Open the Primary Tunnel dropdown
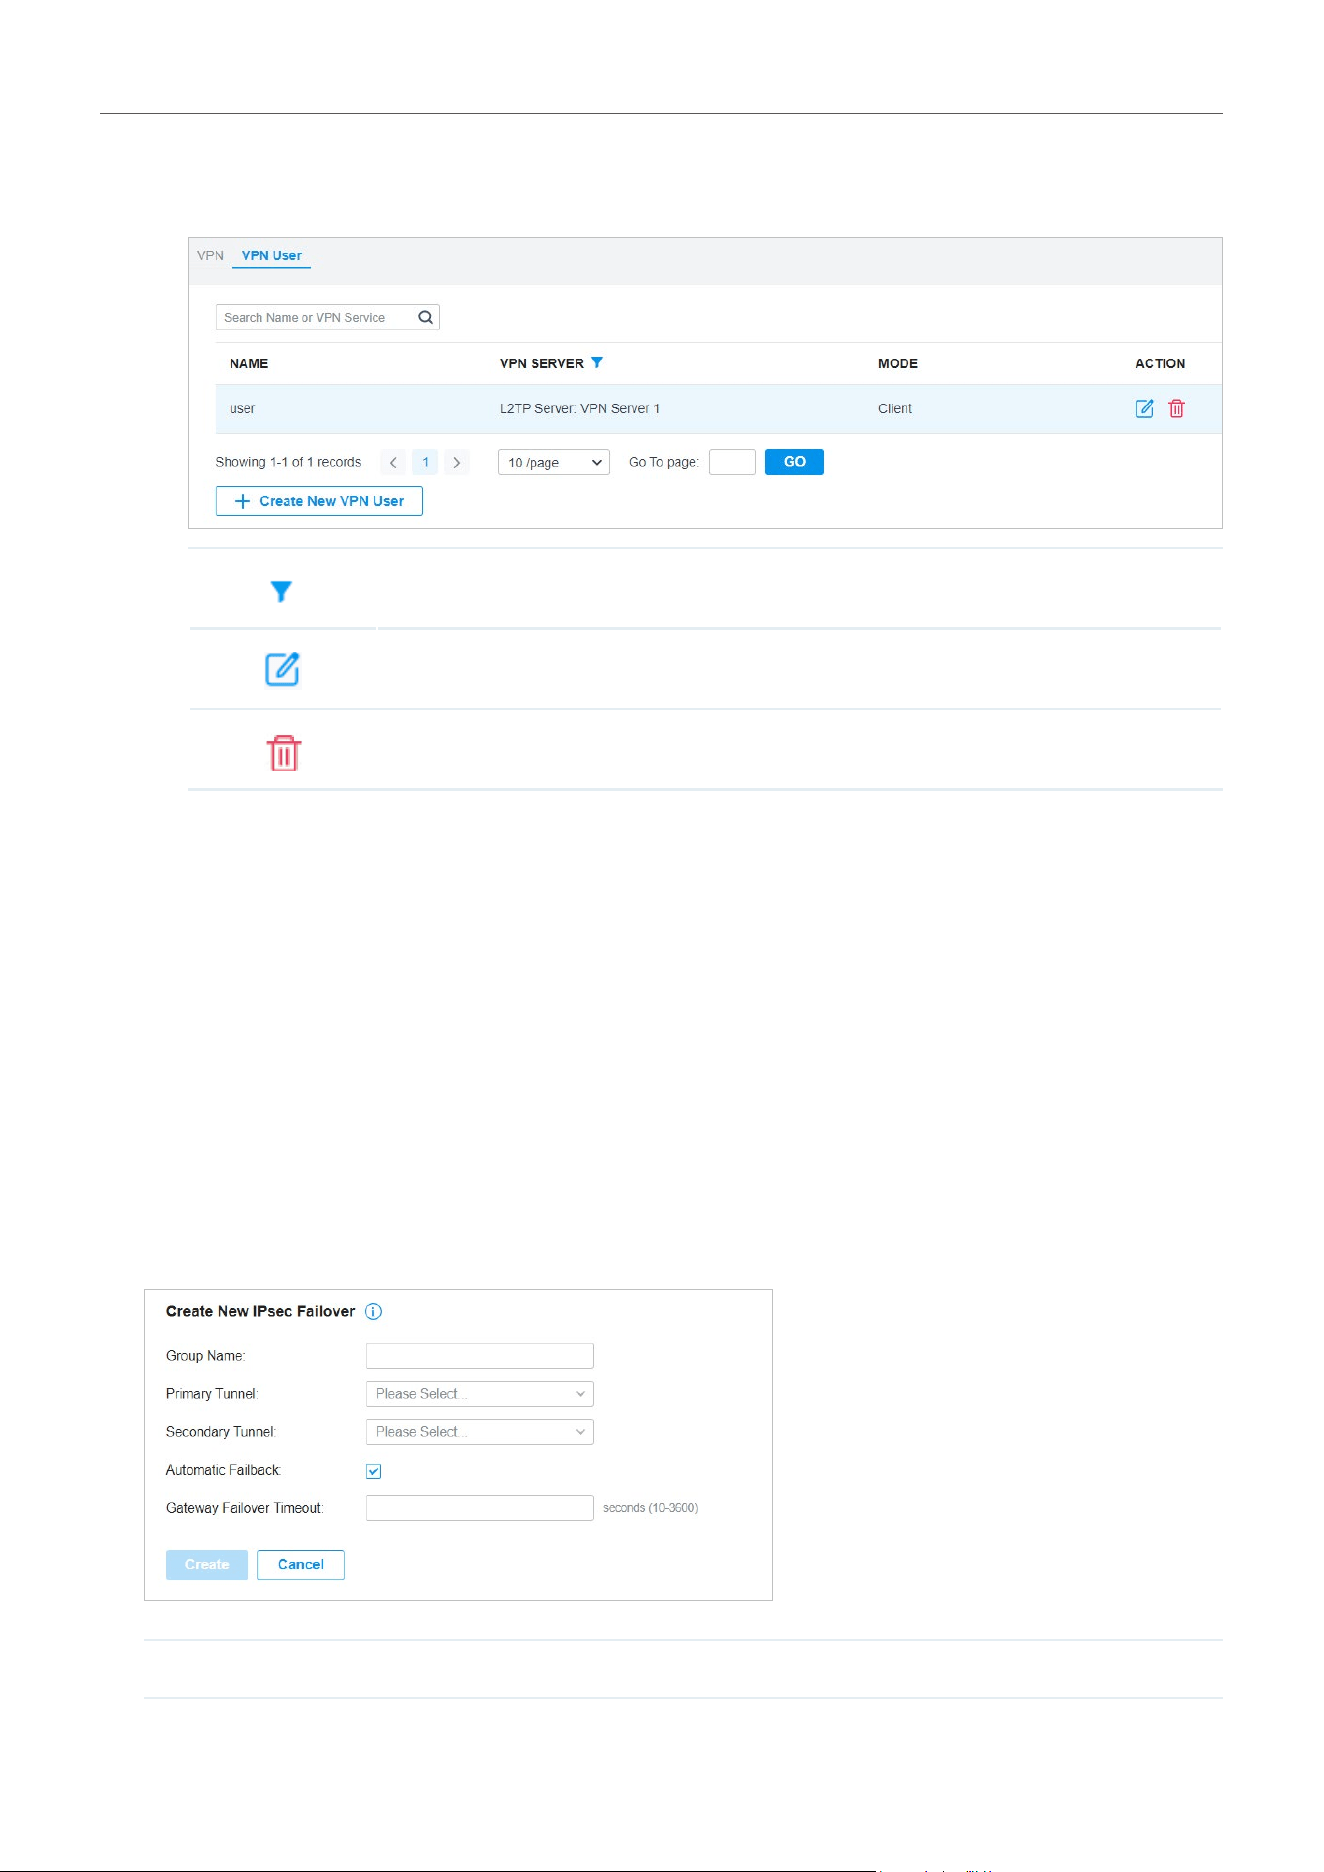The width and height of the screenshot is (1324, 1872). coord(480,1394)
